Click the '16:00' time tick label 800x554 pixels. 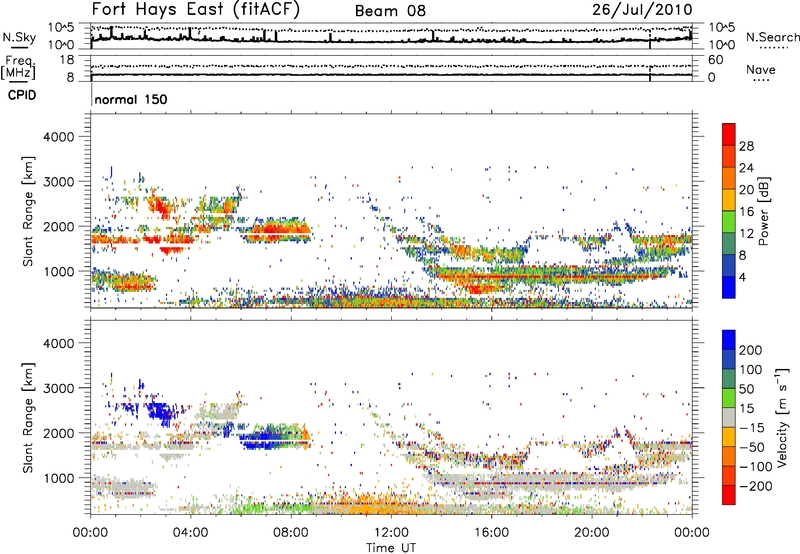click(491, 533)
